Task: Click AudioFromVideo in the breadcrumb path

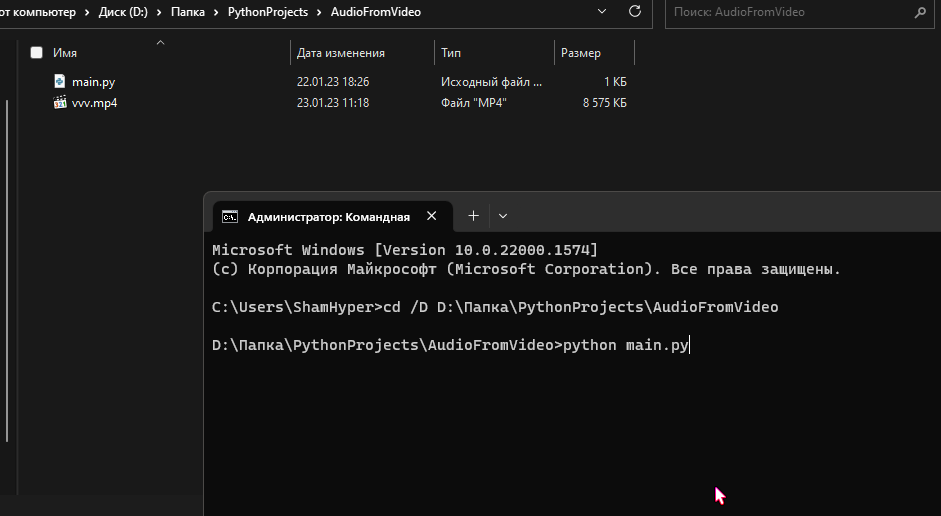Action: pos(376,12)
